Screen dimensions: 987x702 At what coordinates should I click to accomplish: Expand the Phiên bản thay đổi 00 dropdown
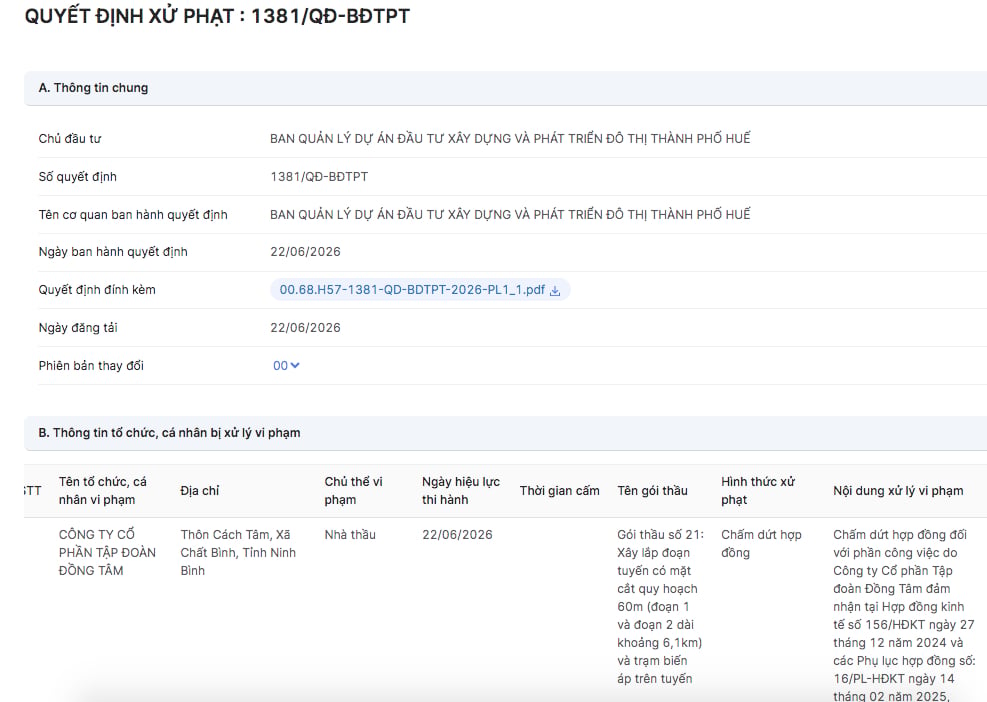286,366
